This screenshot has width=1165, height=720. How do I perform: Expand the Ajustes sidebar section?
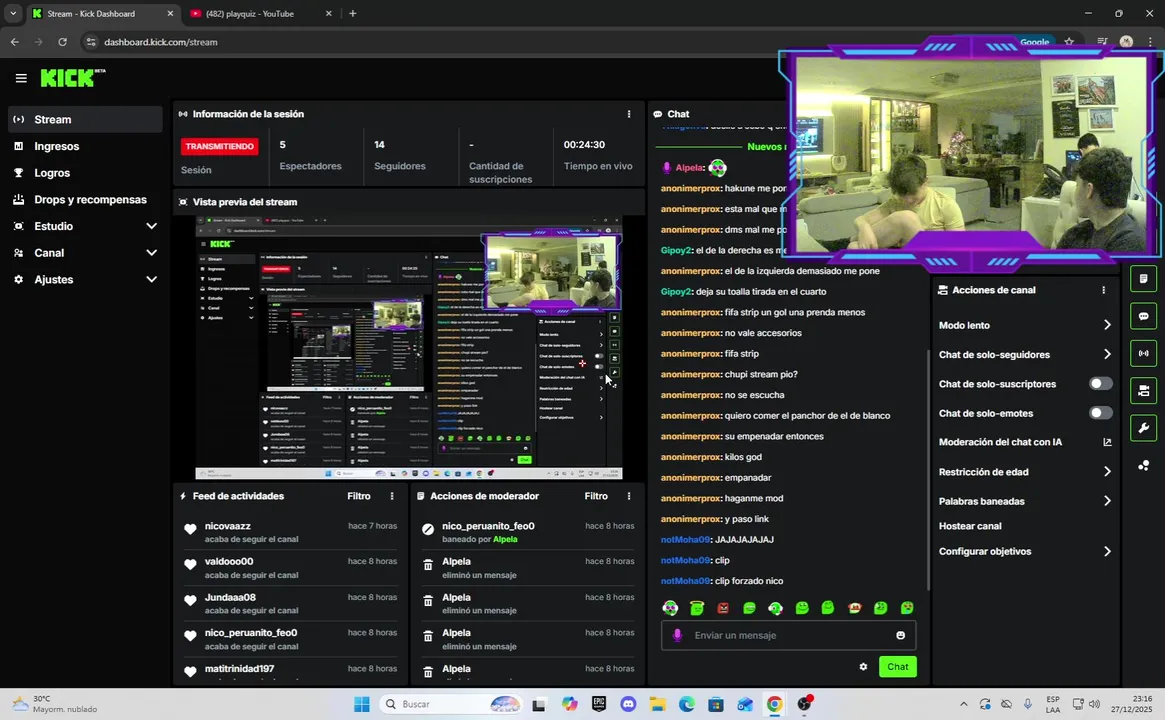[x=85, y=279]
